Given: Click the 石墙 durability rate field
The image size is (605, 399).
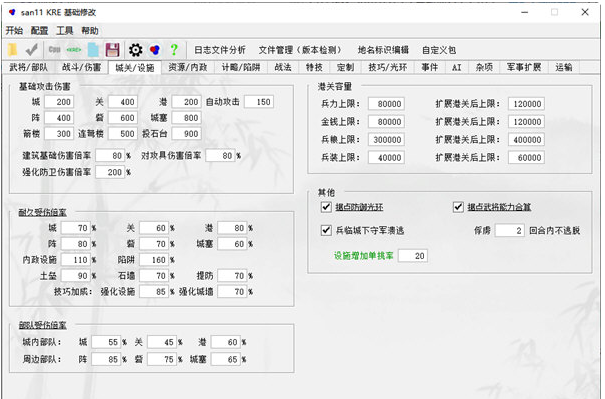Looking at the screenshot, I should click(154, 276).
